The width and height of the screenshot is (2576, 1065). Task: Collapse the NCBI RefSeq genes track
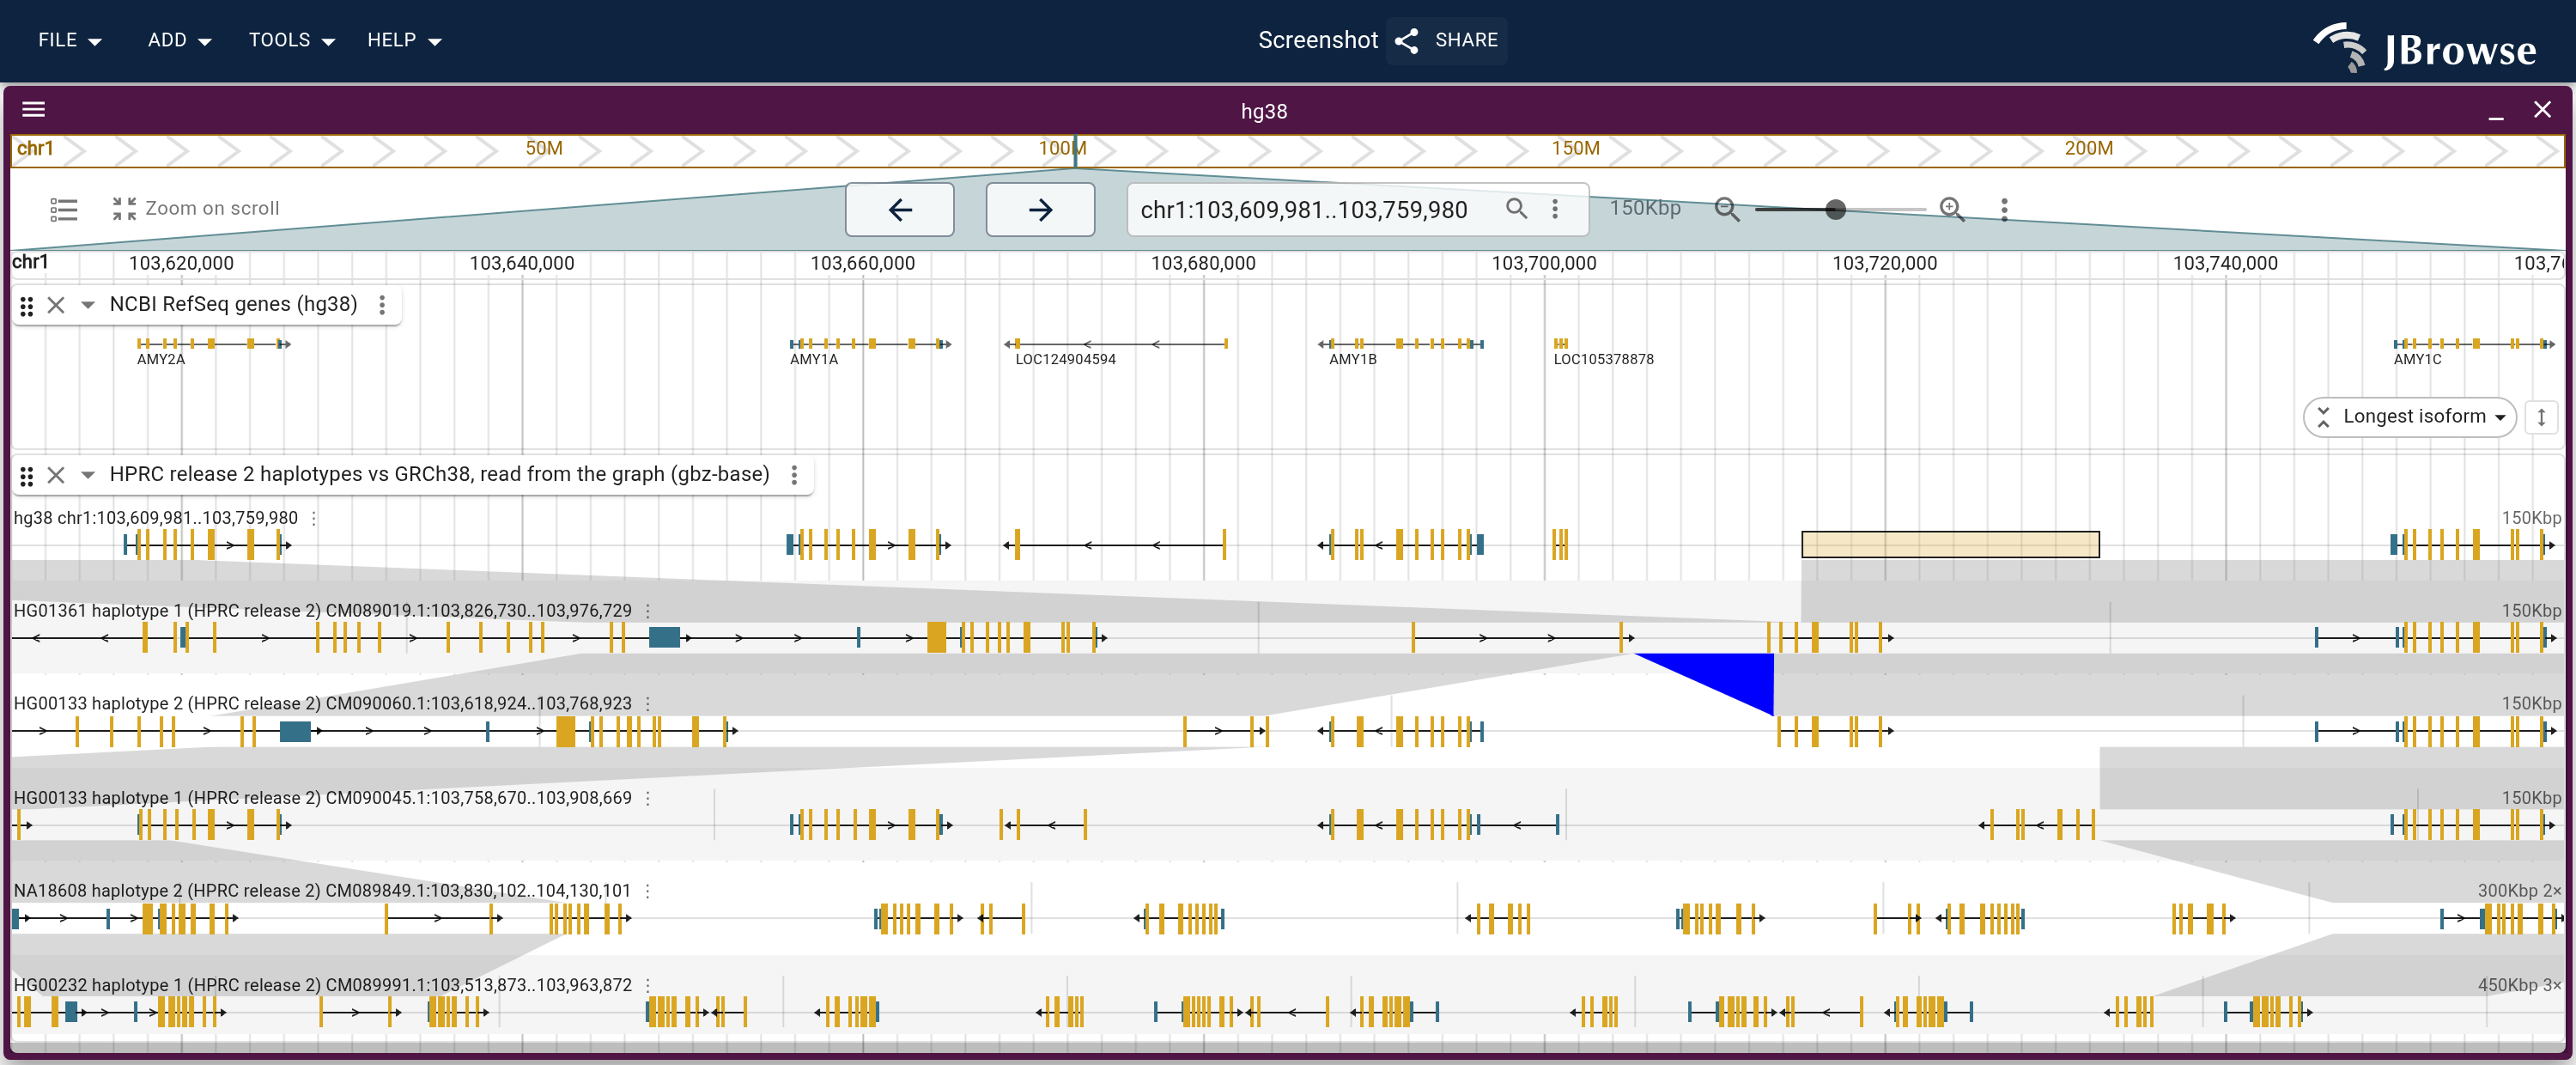pos(88,305)
